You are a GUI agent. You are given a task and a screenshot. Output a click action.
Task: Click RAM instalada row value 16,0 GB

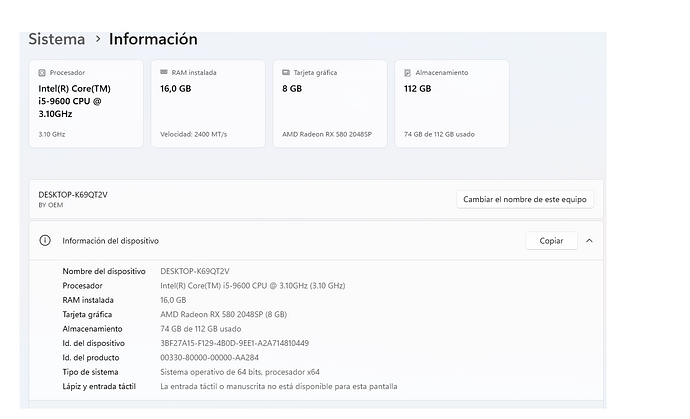tap(173, 300)
